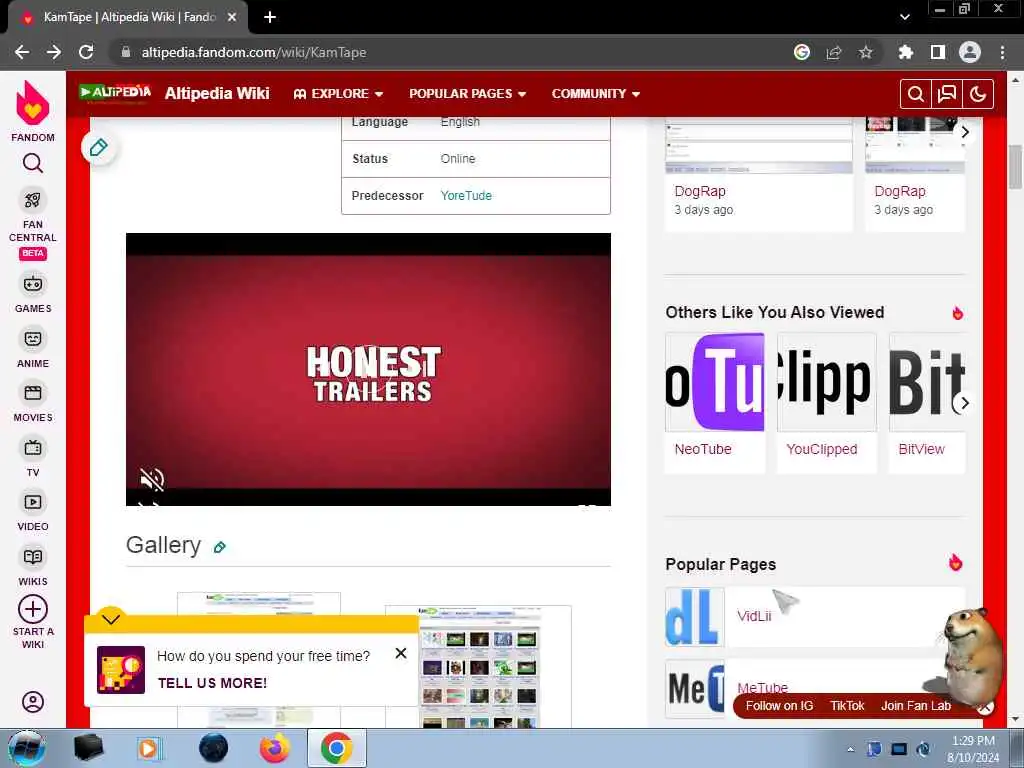The width and height of the screenshot is (1024, 768).
Task: Open the Movies clapperboard icon
Action: click(x=33, y=393)
